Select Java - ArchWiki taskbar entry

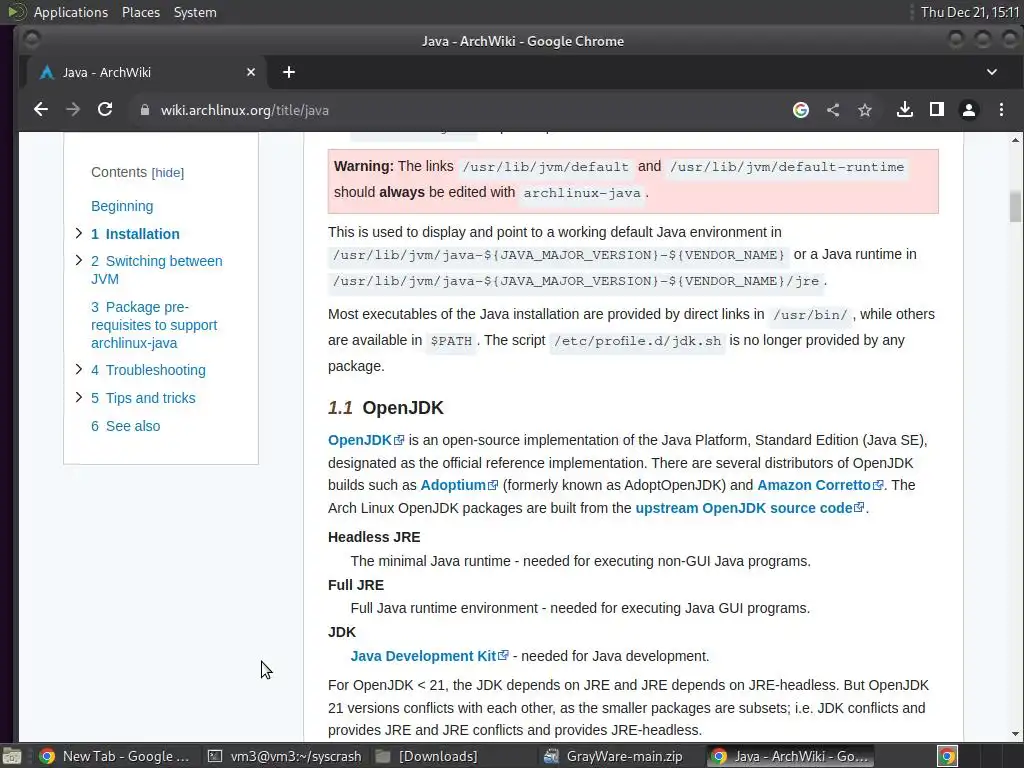click(790, 756)
